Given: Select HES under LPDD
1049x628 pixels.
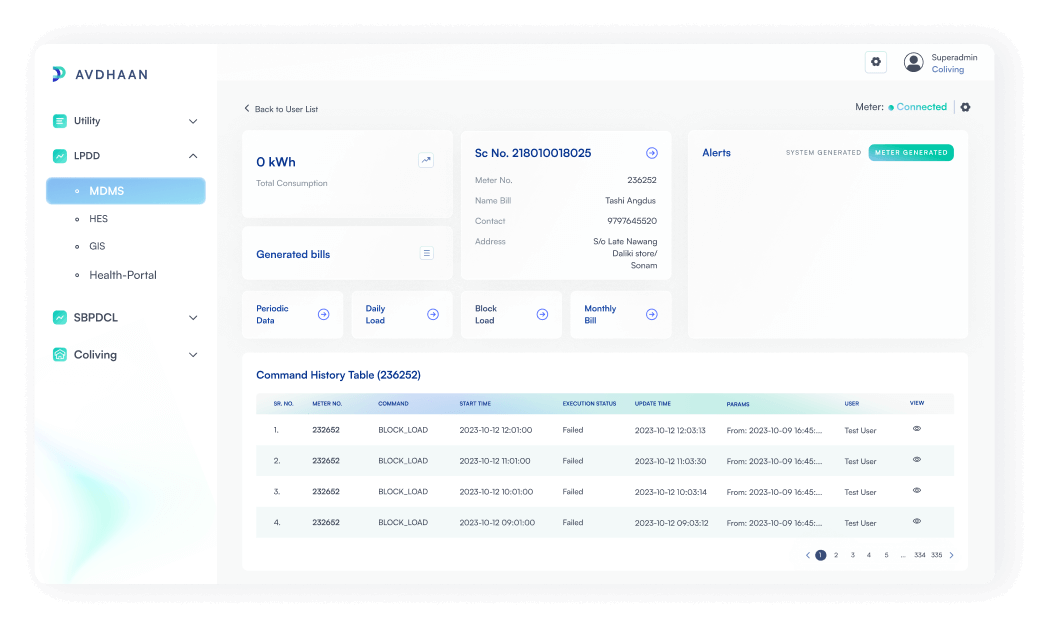Looking at the screenshot, I should pos(98,218).
